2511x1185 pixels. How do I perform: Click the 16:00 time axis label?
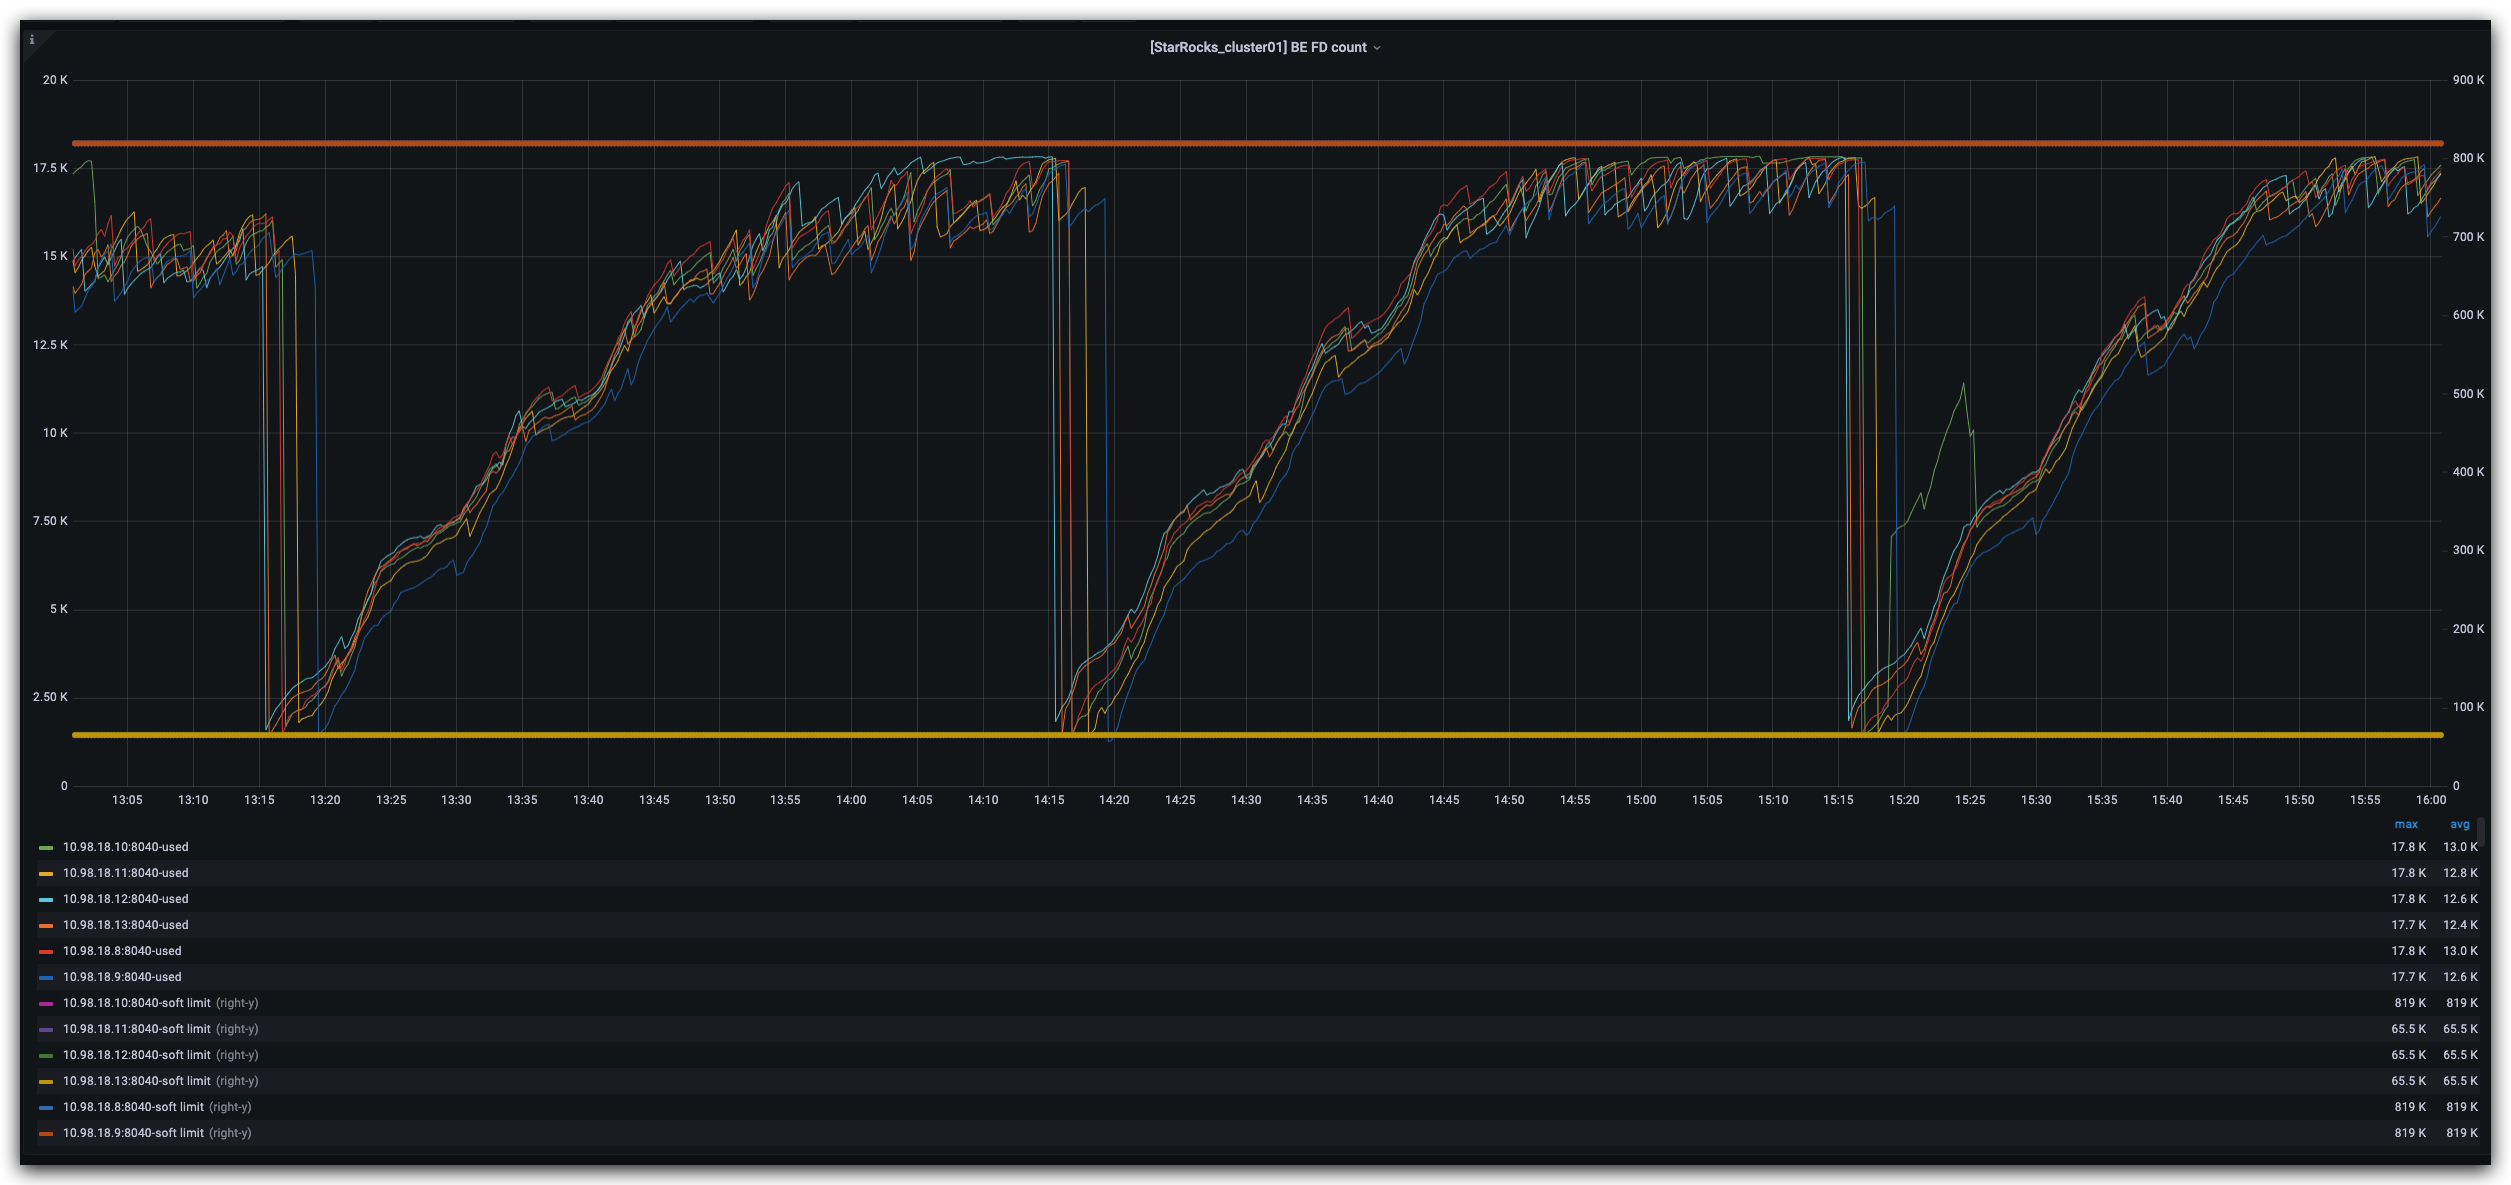coord(2431,800)
